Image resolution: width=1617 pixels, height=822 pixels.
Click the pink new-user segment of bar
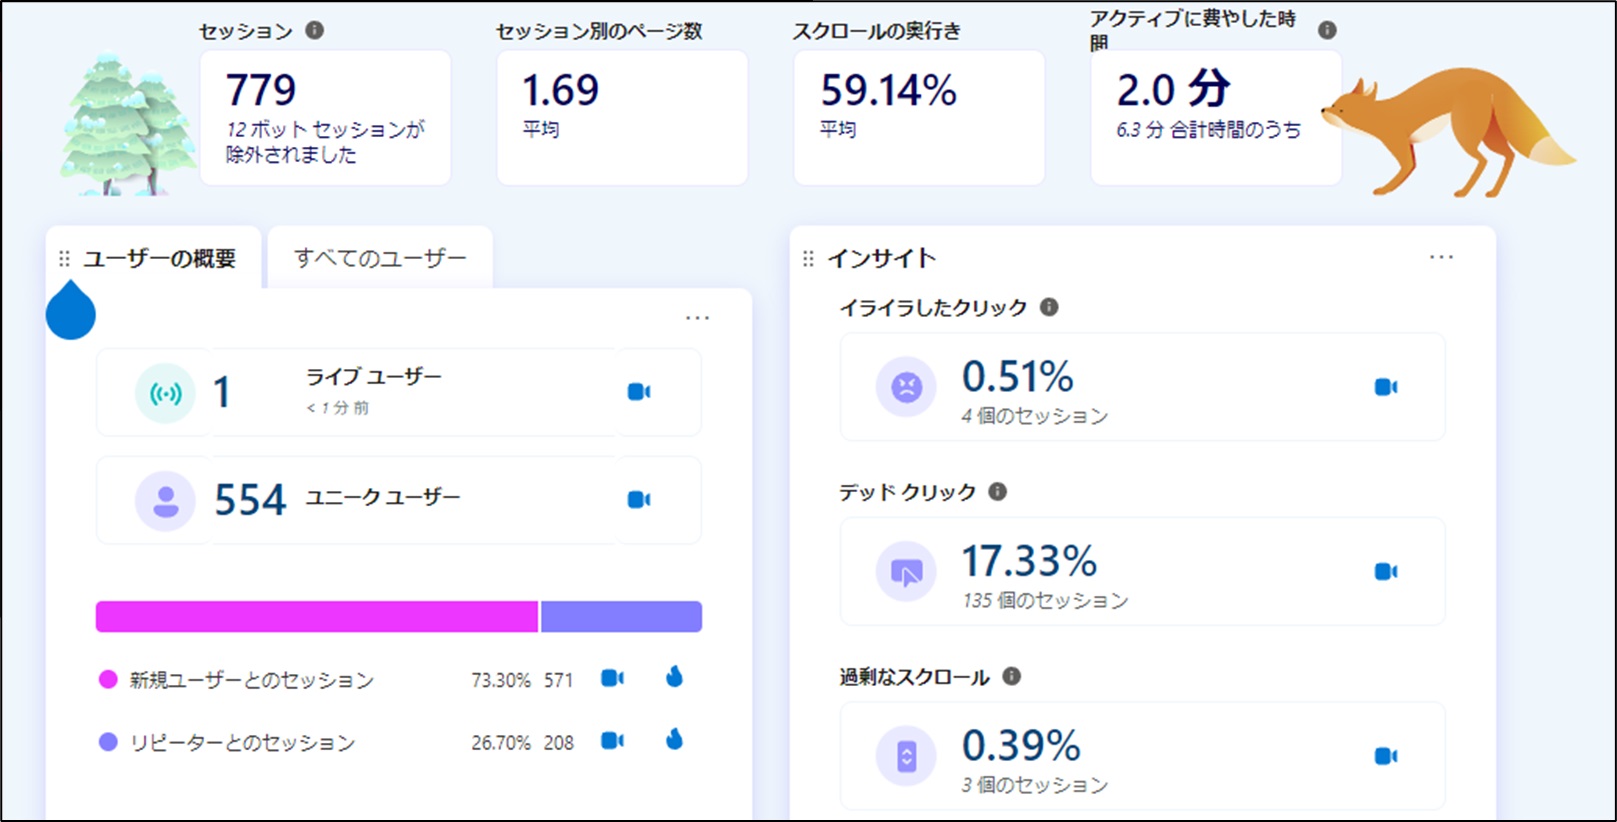coord(316,617)
